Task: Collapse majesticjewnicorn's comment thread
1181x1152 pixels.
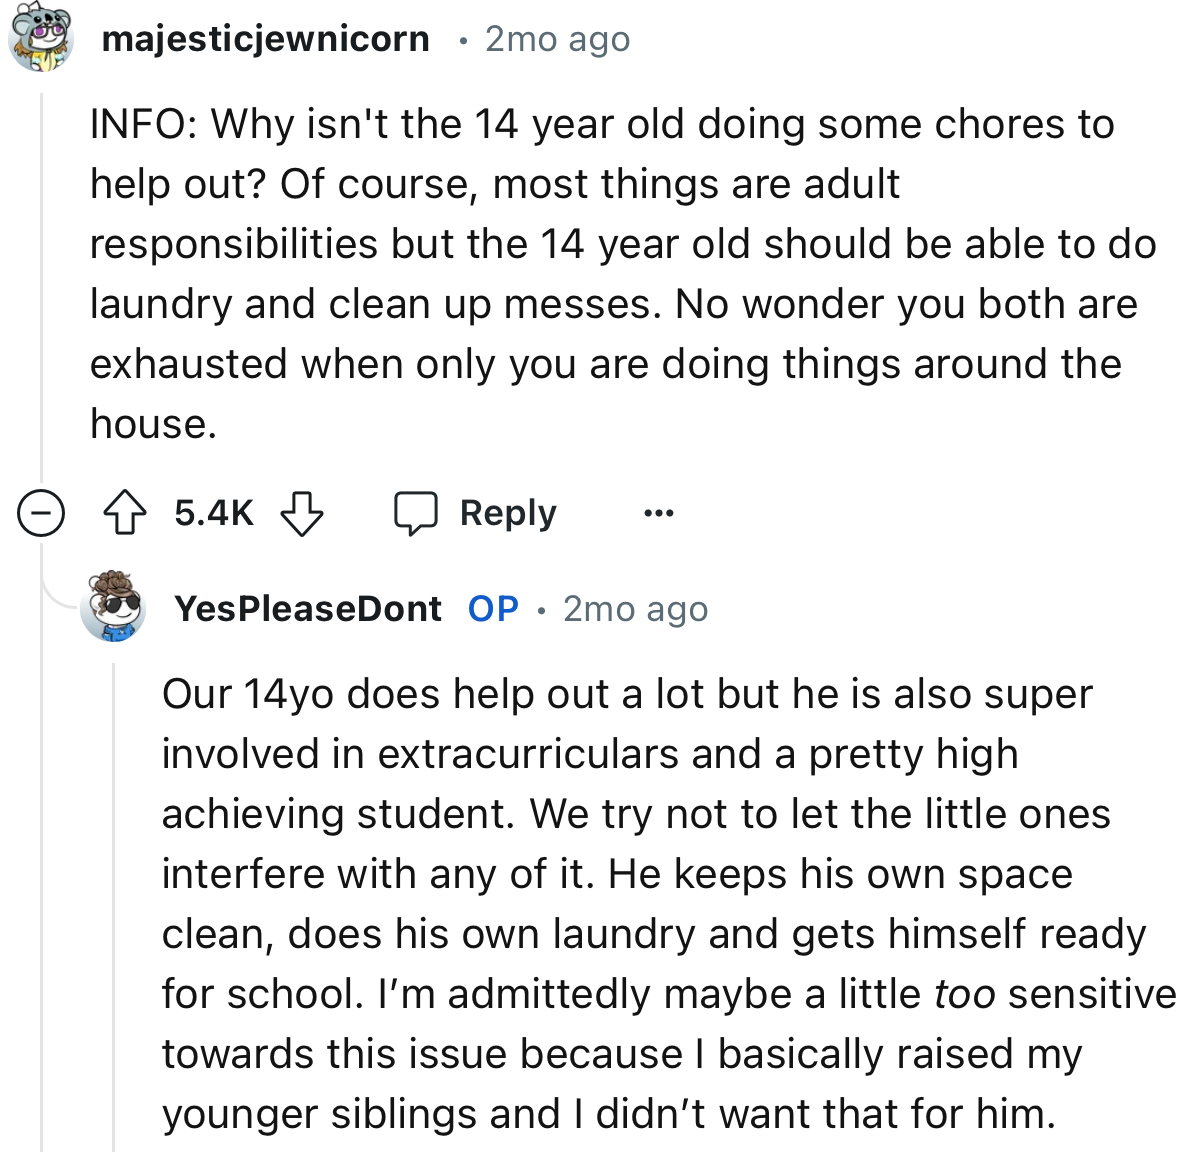Action: pos(40,512)
